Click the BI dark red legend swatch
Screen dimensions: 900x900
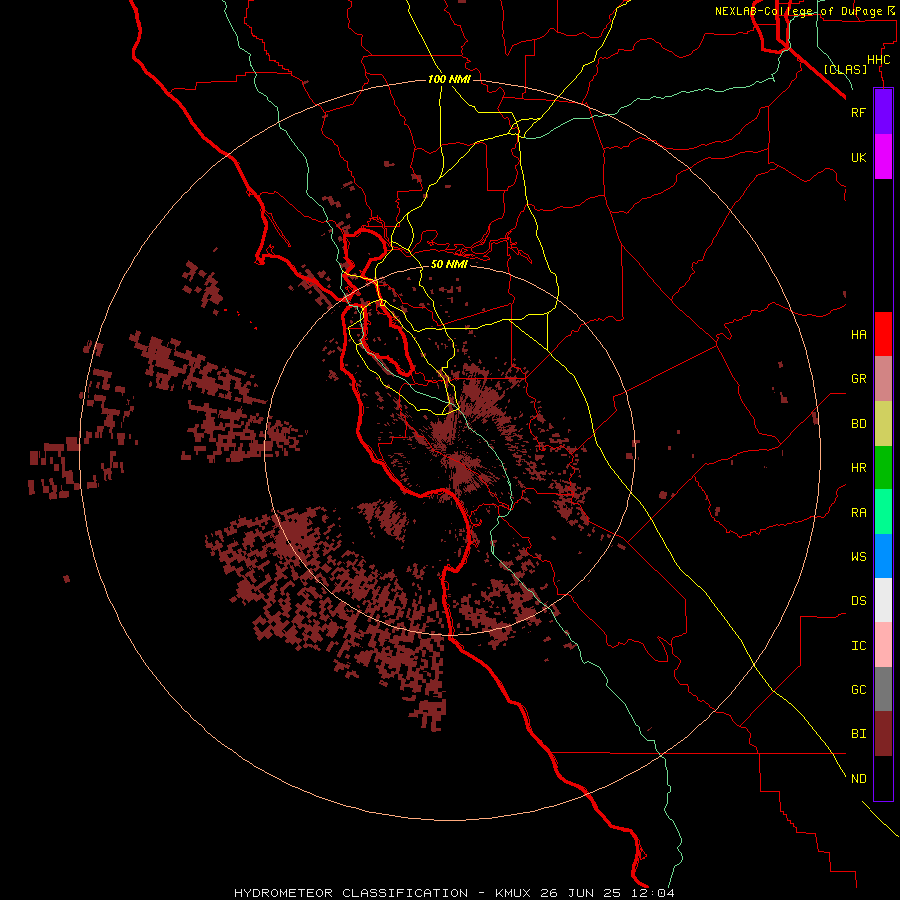click(883, 734)
